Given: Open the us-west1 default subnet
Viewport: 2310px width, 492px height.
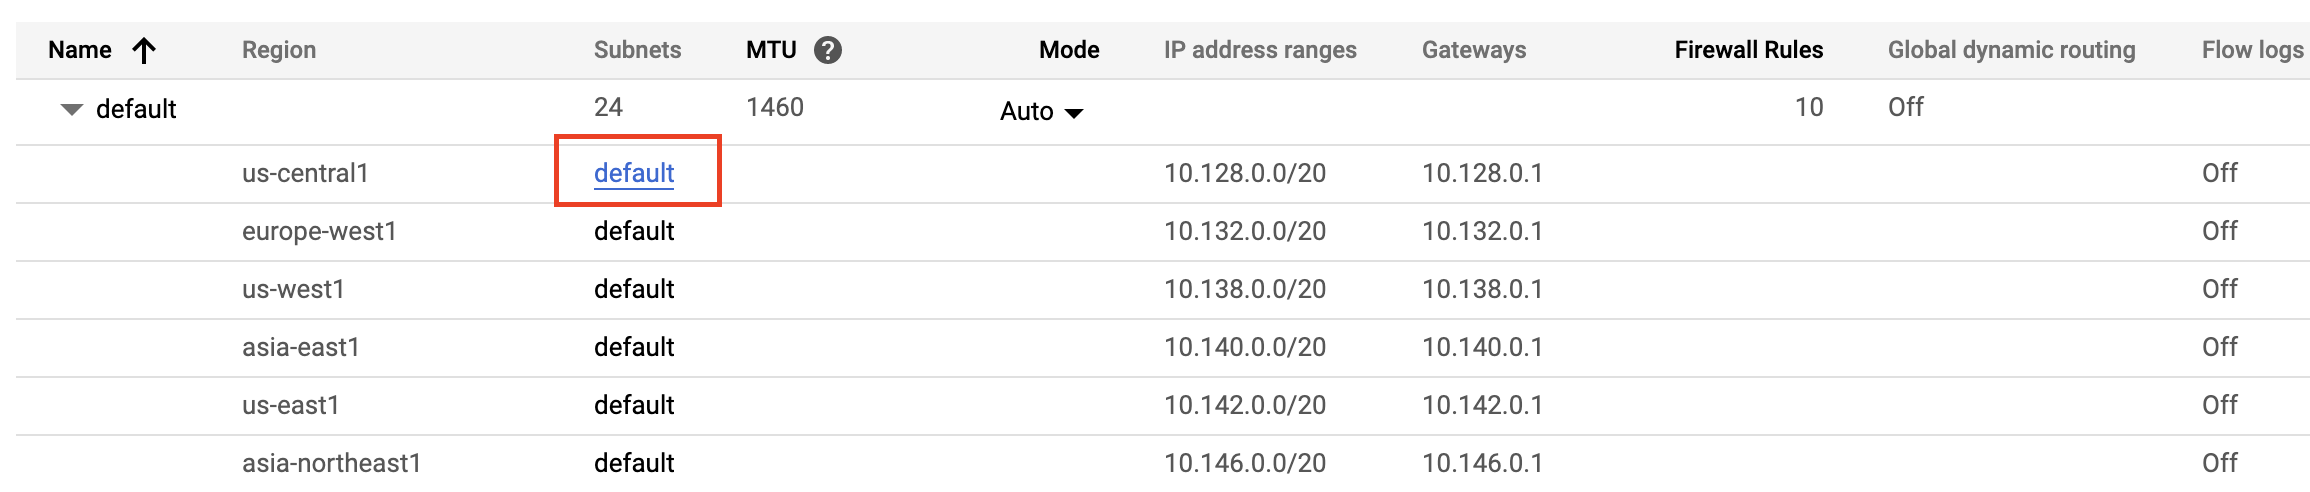Looking at the screenshot, I should [634, 289].
